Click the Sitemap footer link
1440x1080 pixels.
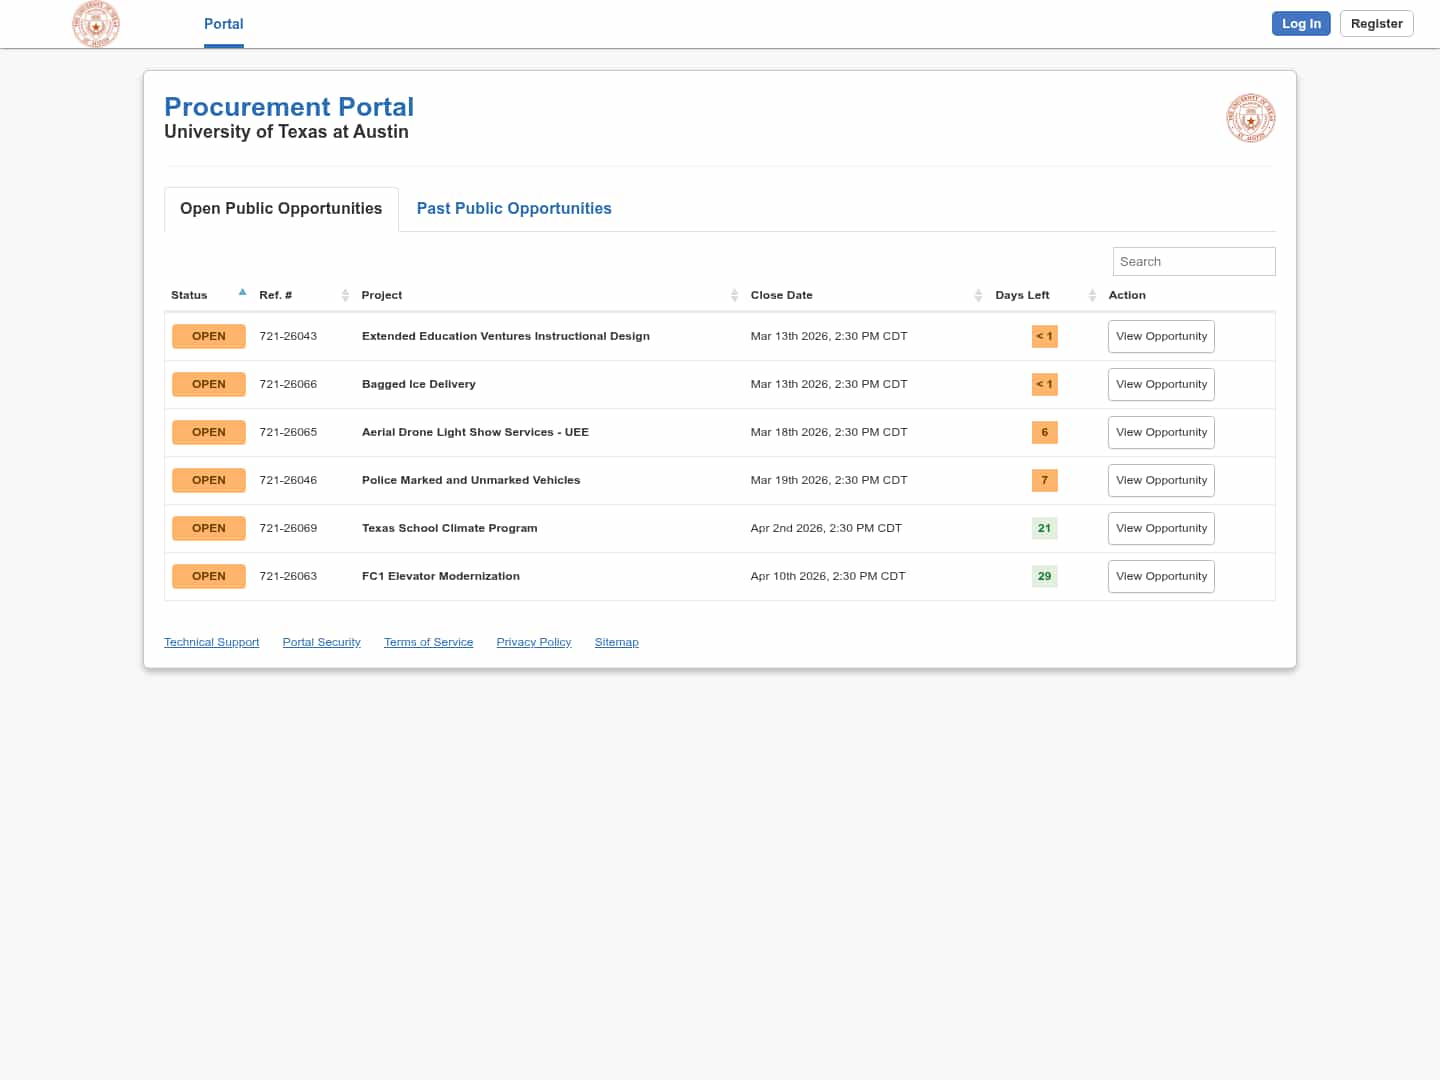pyautogui.click(x=616, y=642)
